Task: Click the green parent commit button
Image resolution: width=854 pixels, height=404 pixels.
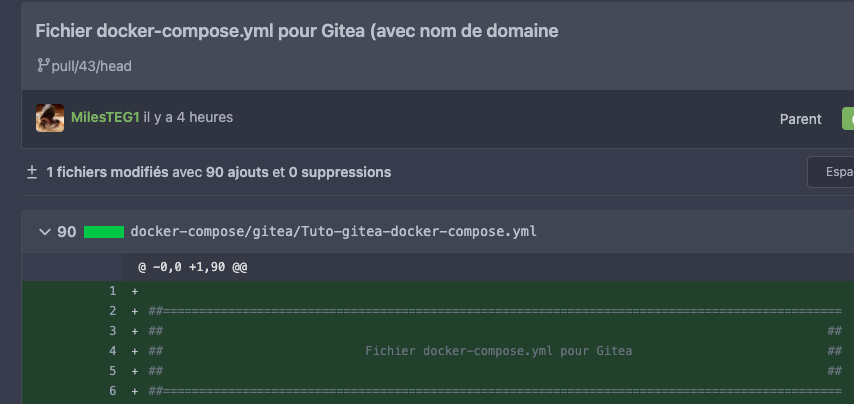Action: pyautogui.click(x=847, y=119)
